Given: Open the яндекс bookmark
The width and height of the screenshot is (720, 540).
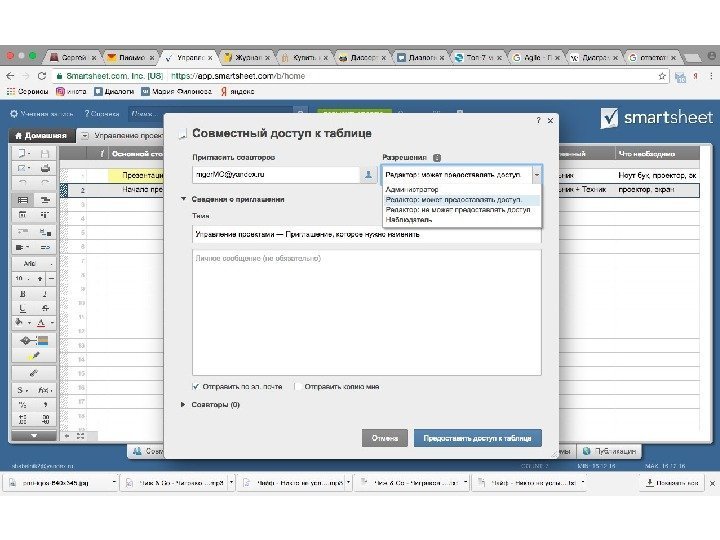Looking at the screenshot, I should click(x=237, y=91).
